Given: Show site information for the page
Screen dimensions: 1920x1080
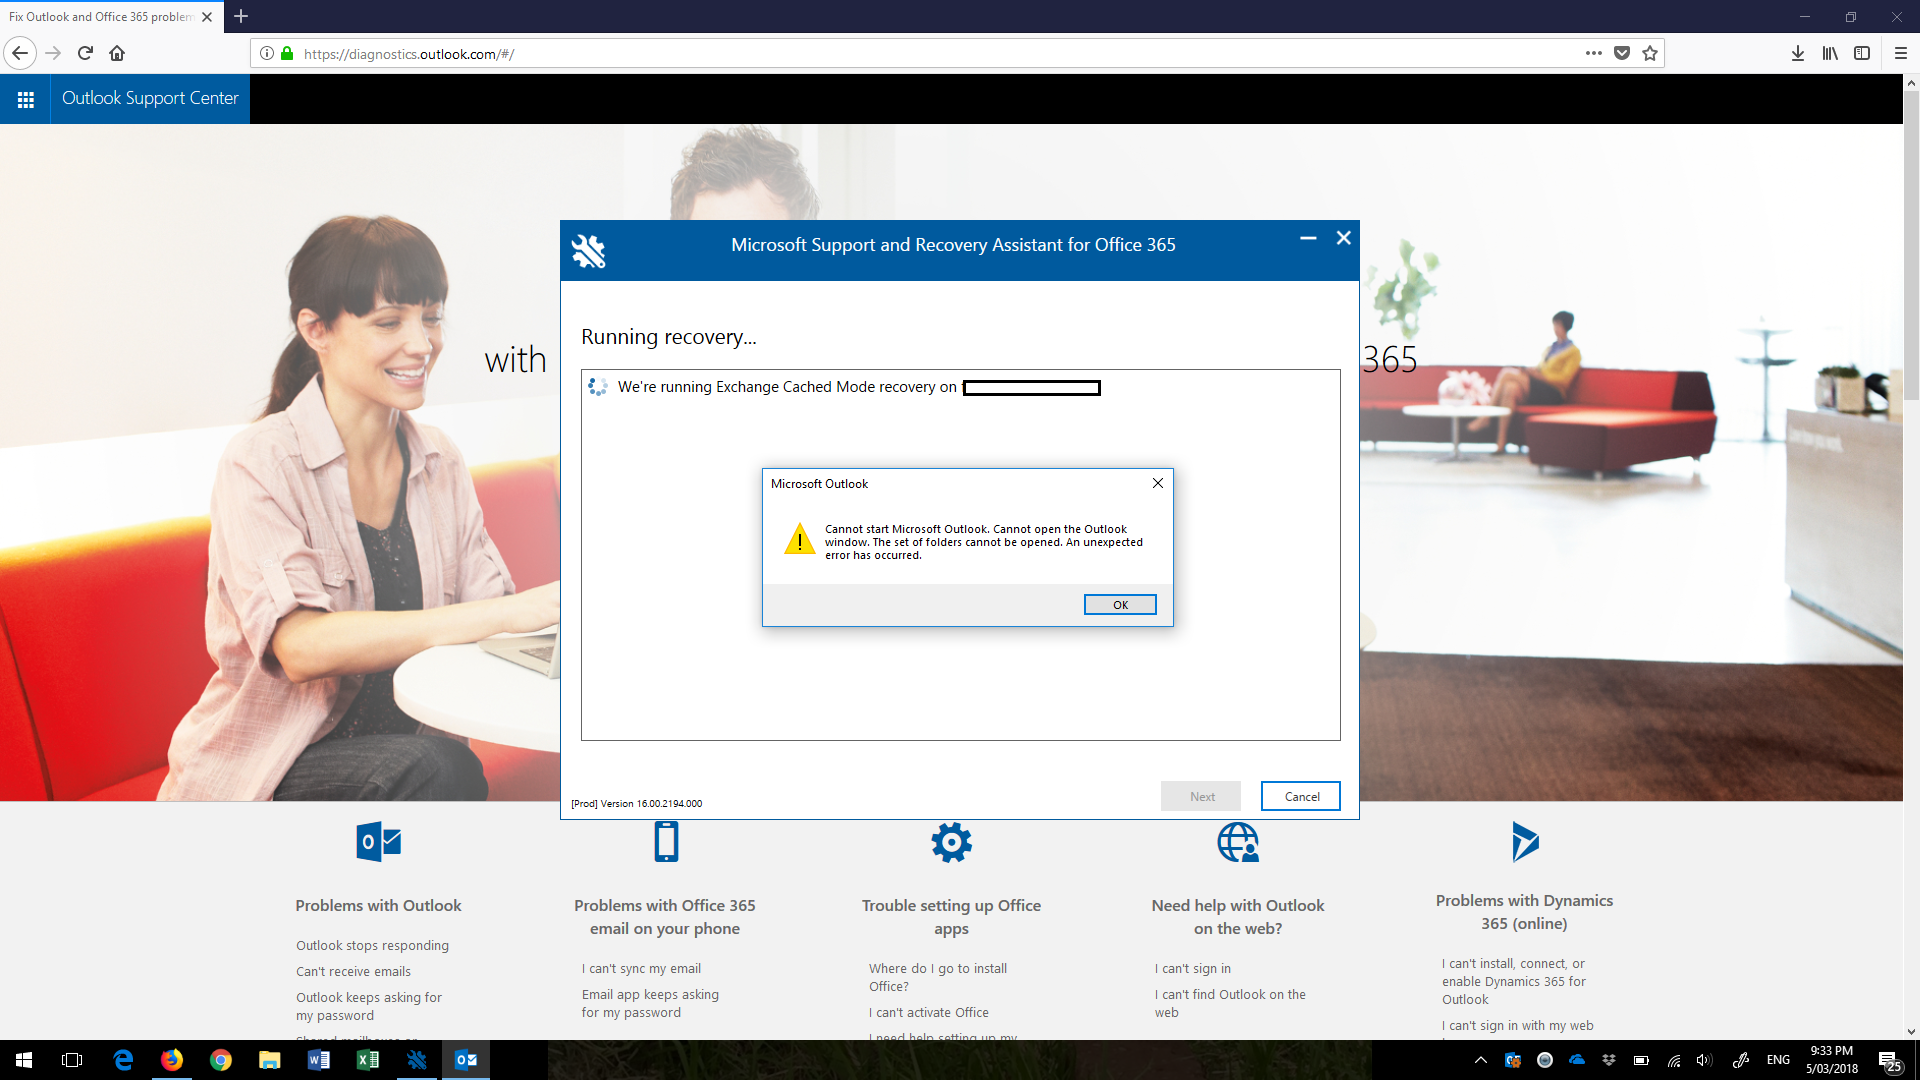Looking at the screenshot, I should 267,54.
